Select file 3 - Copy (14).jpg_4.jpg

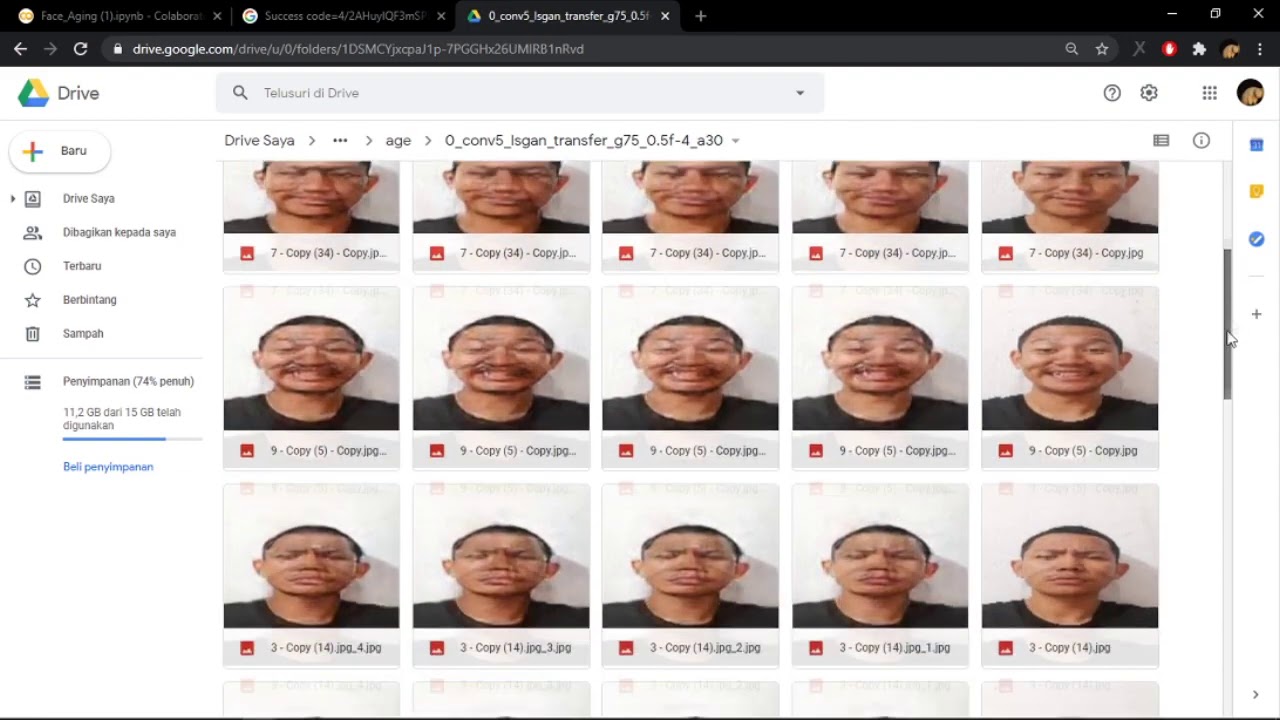tap(311, 575)
